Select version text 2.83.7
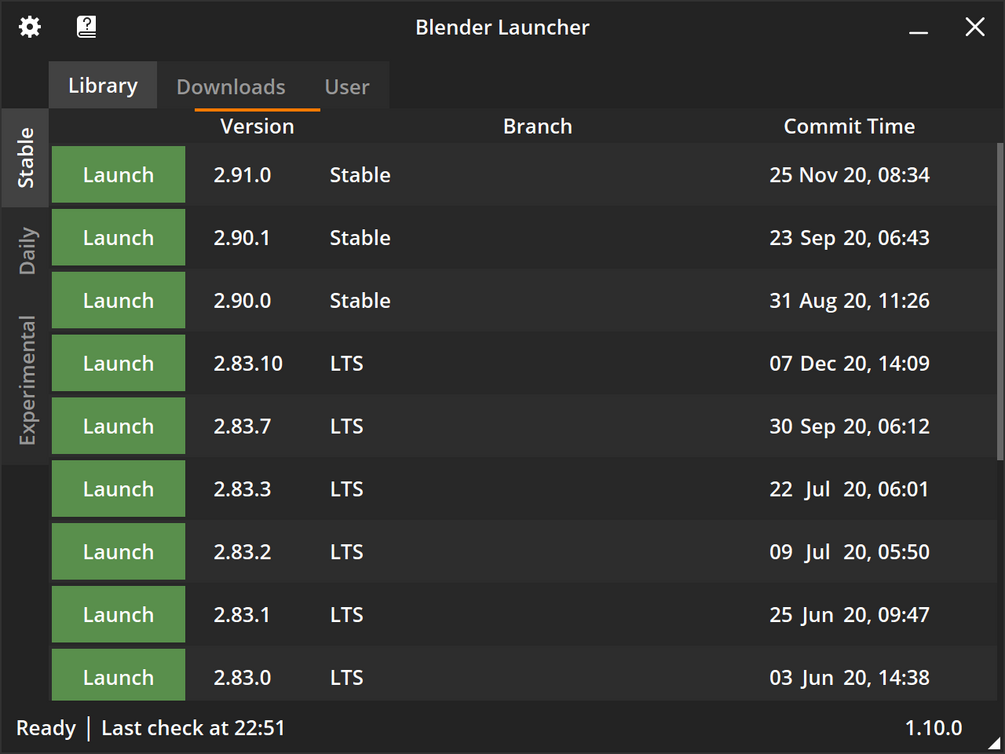Screen dimensions: 1005x754 242,426
